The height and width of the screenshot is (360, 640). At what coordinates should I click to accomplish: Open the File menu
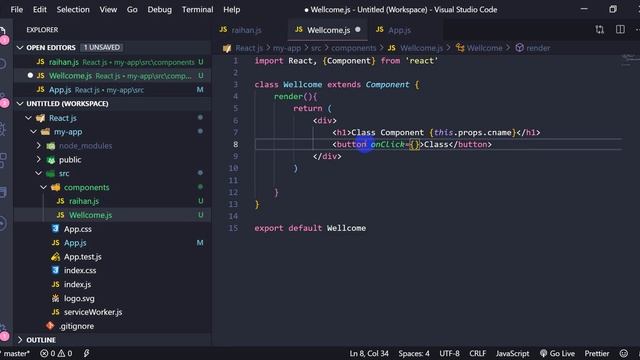tap(16, 9)
